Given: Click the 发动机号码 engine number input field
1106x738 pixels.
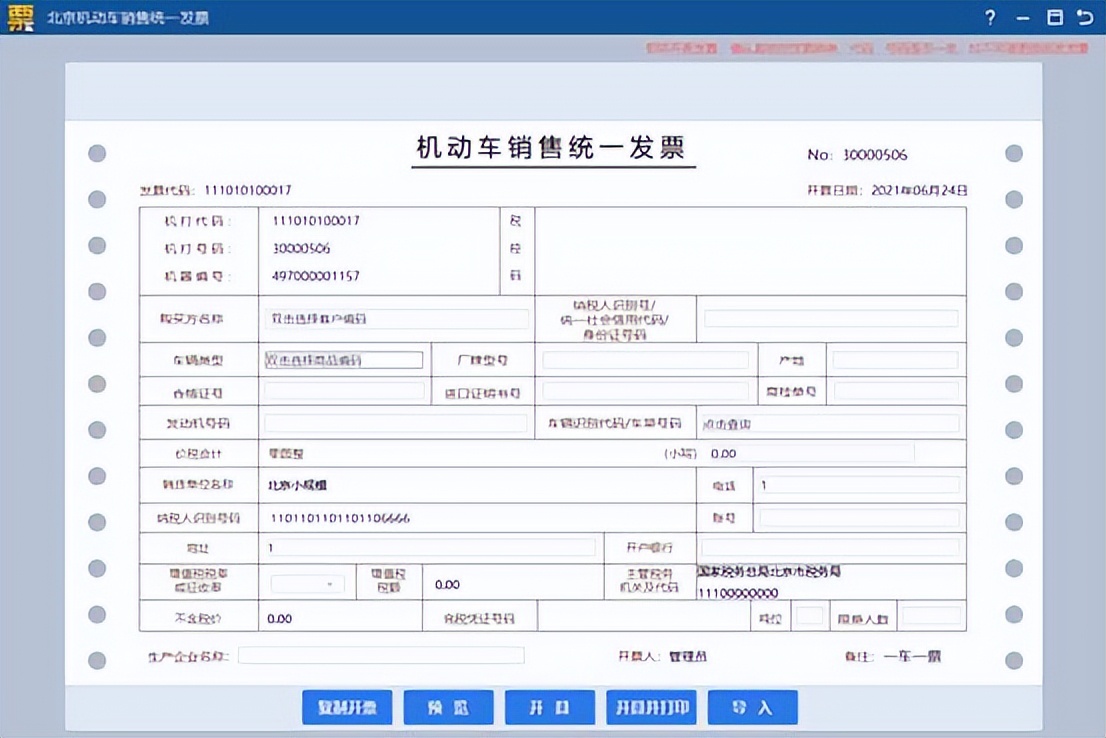Looking at the screenshot, I should point(397,422).
